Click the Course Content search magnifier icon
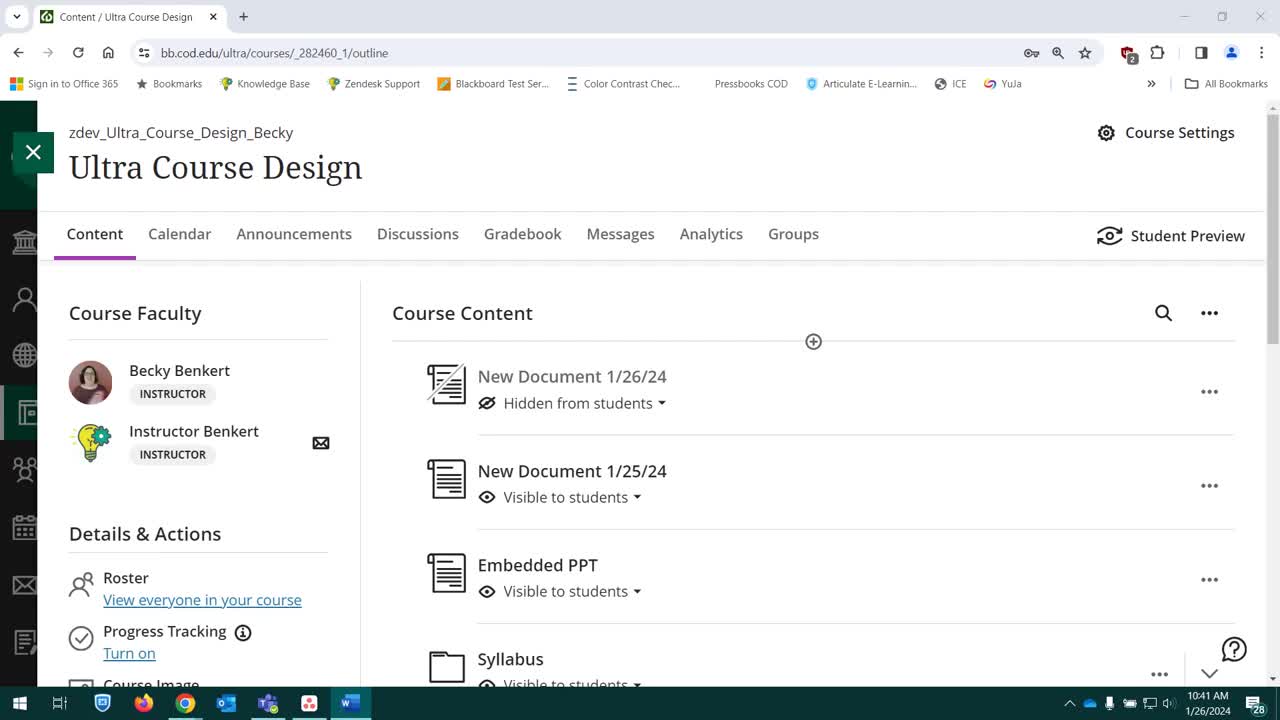Viewport: 1280px width, 720px height. (x=1163, y=313)
